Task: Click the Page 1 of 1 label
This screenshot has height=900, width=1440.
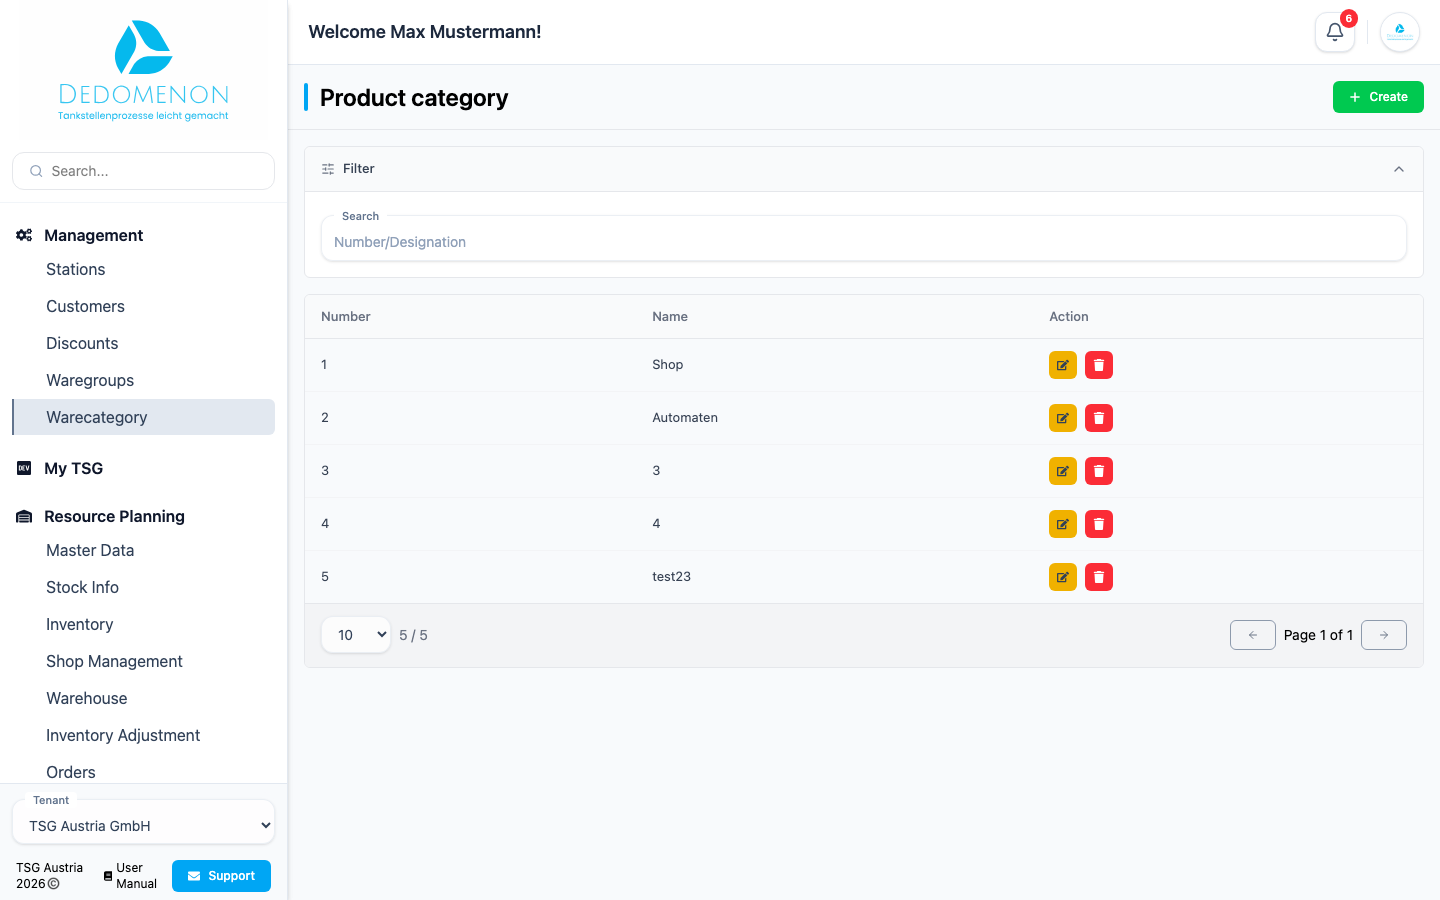Action: click(x=1318, y=635)
